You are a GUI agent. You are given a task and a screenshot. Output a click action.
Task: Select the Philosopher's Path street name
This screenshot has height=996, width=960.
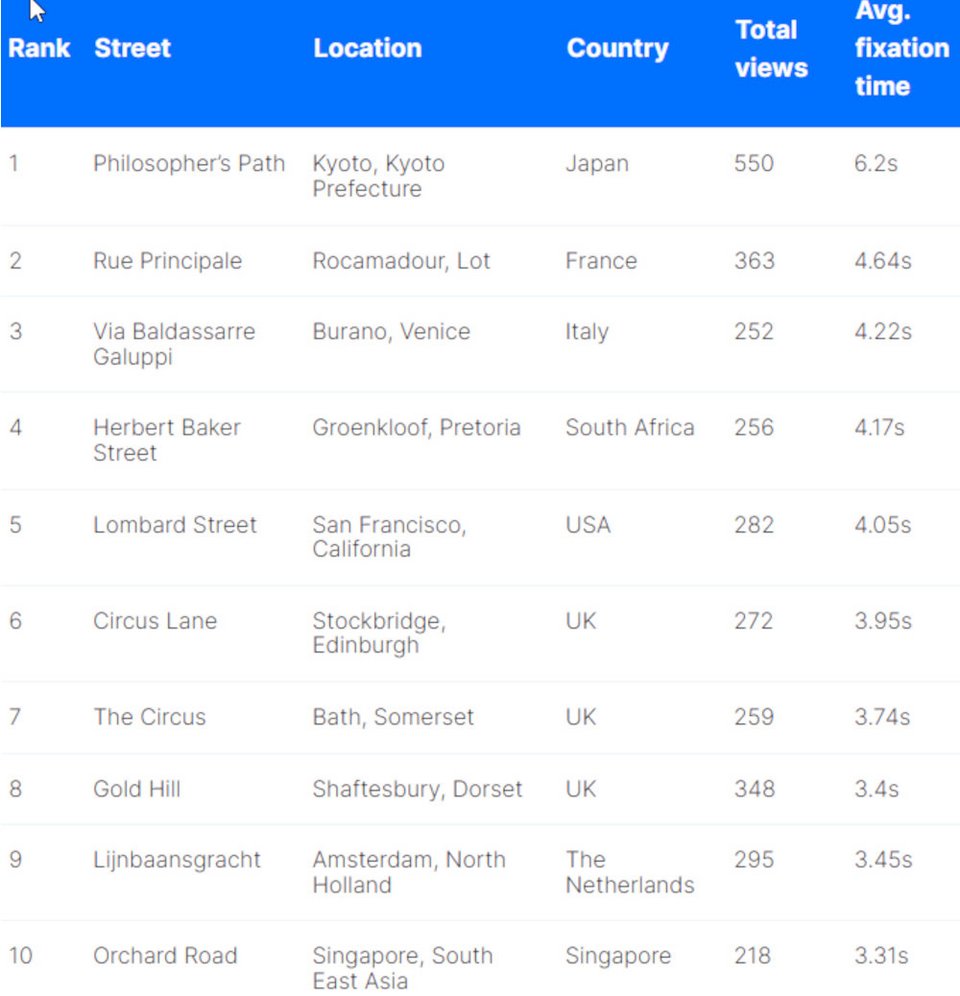[189, 164]
